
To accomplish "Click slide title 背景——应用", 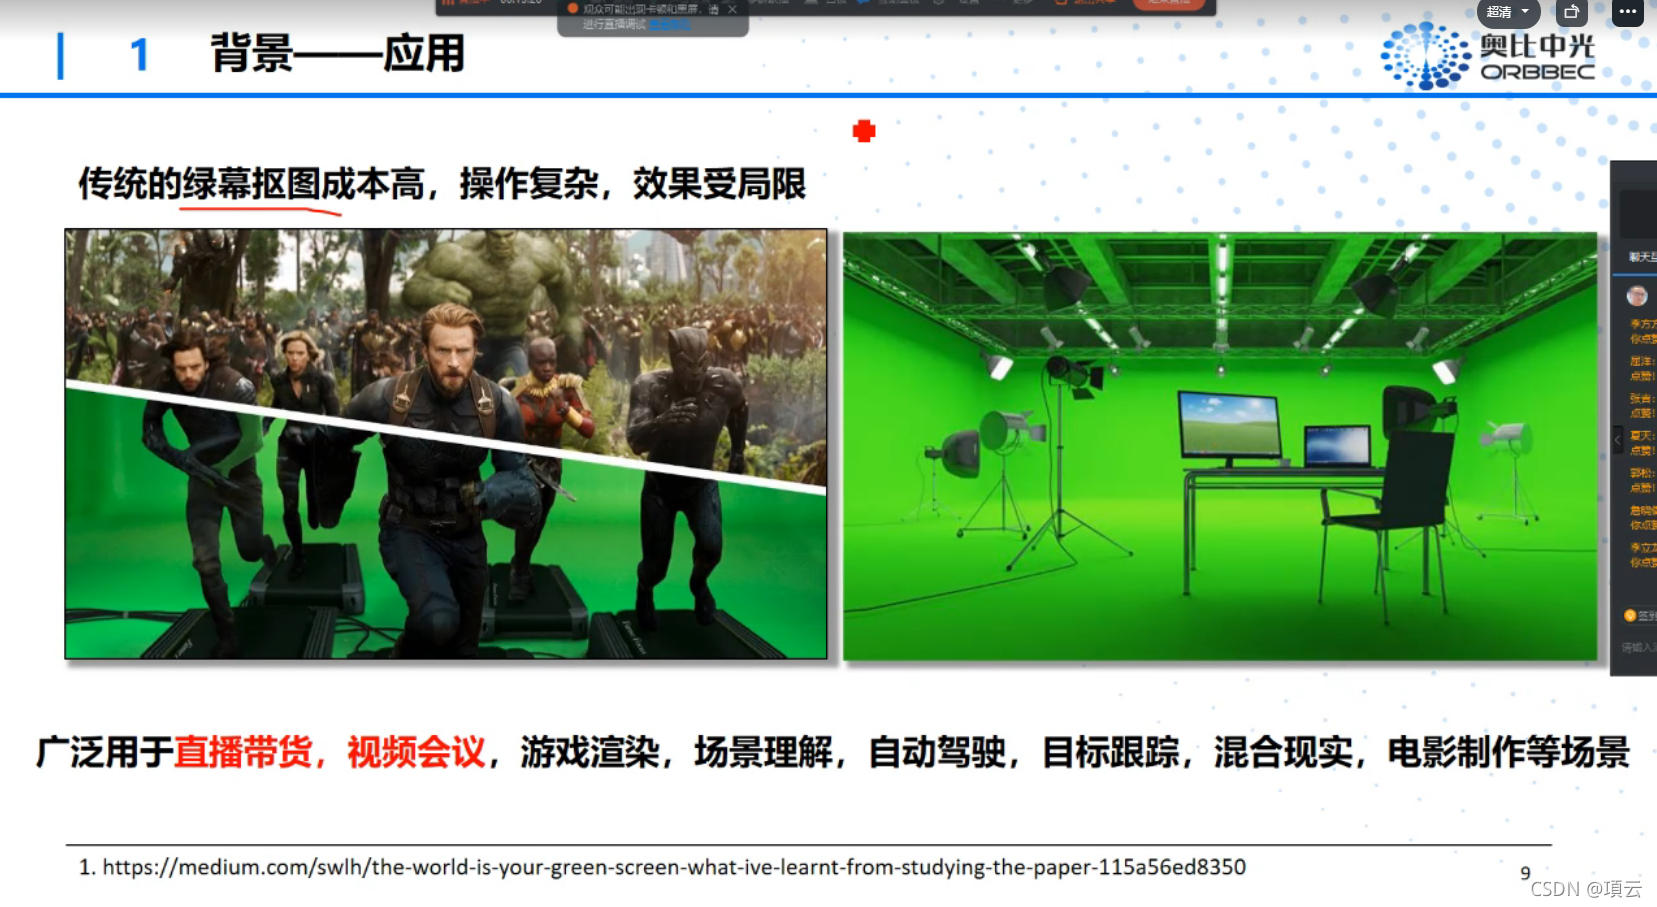I will click(338, 53).
